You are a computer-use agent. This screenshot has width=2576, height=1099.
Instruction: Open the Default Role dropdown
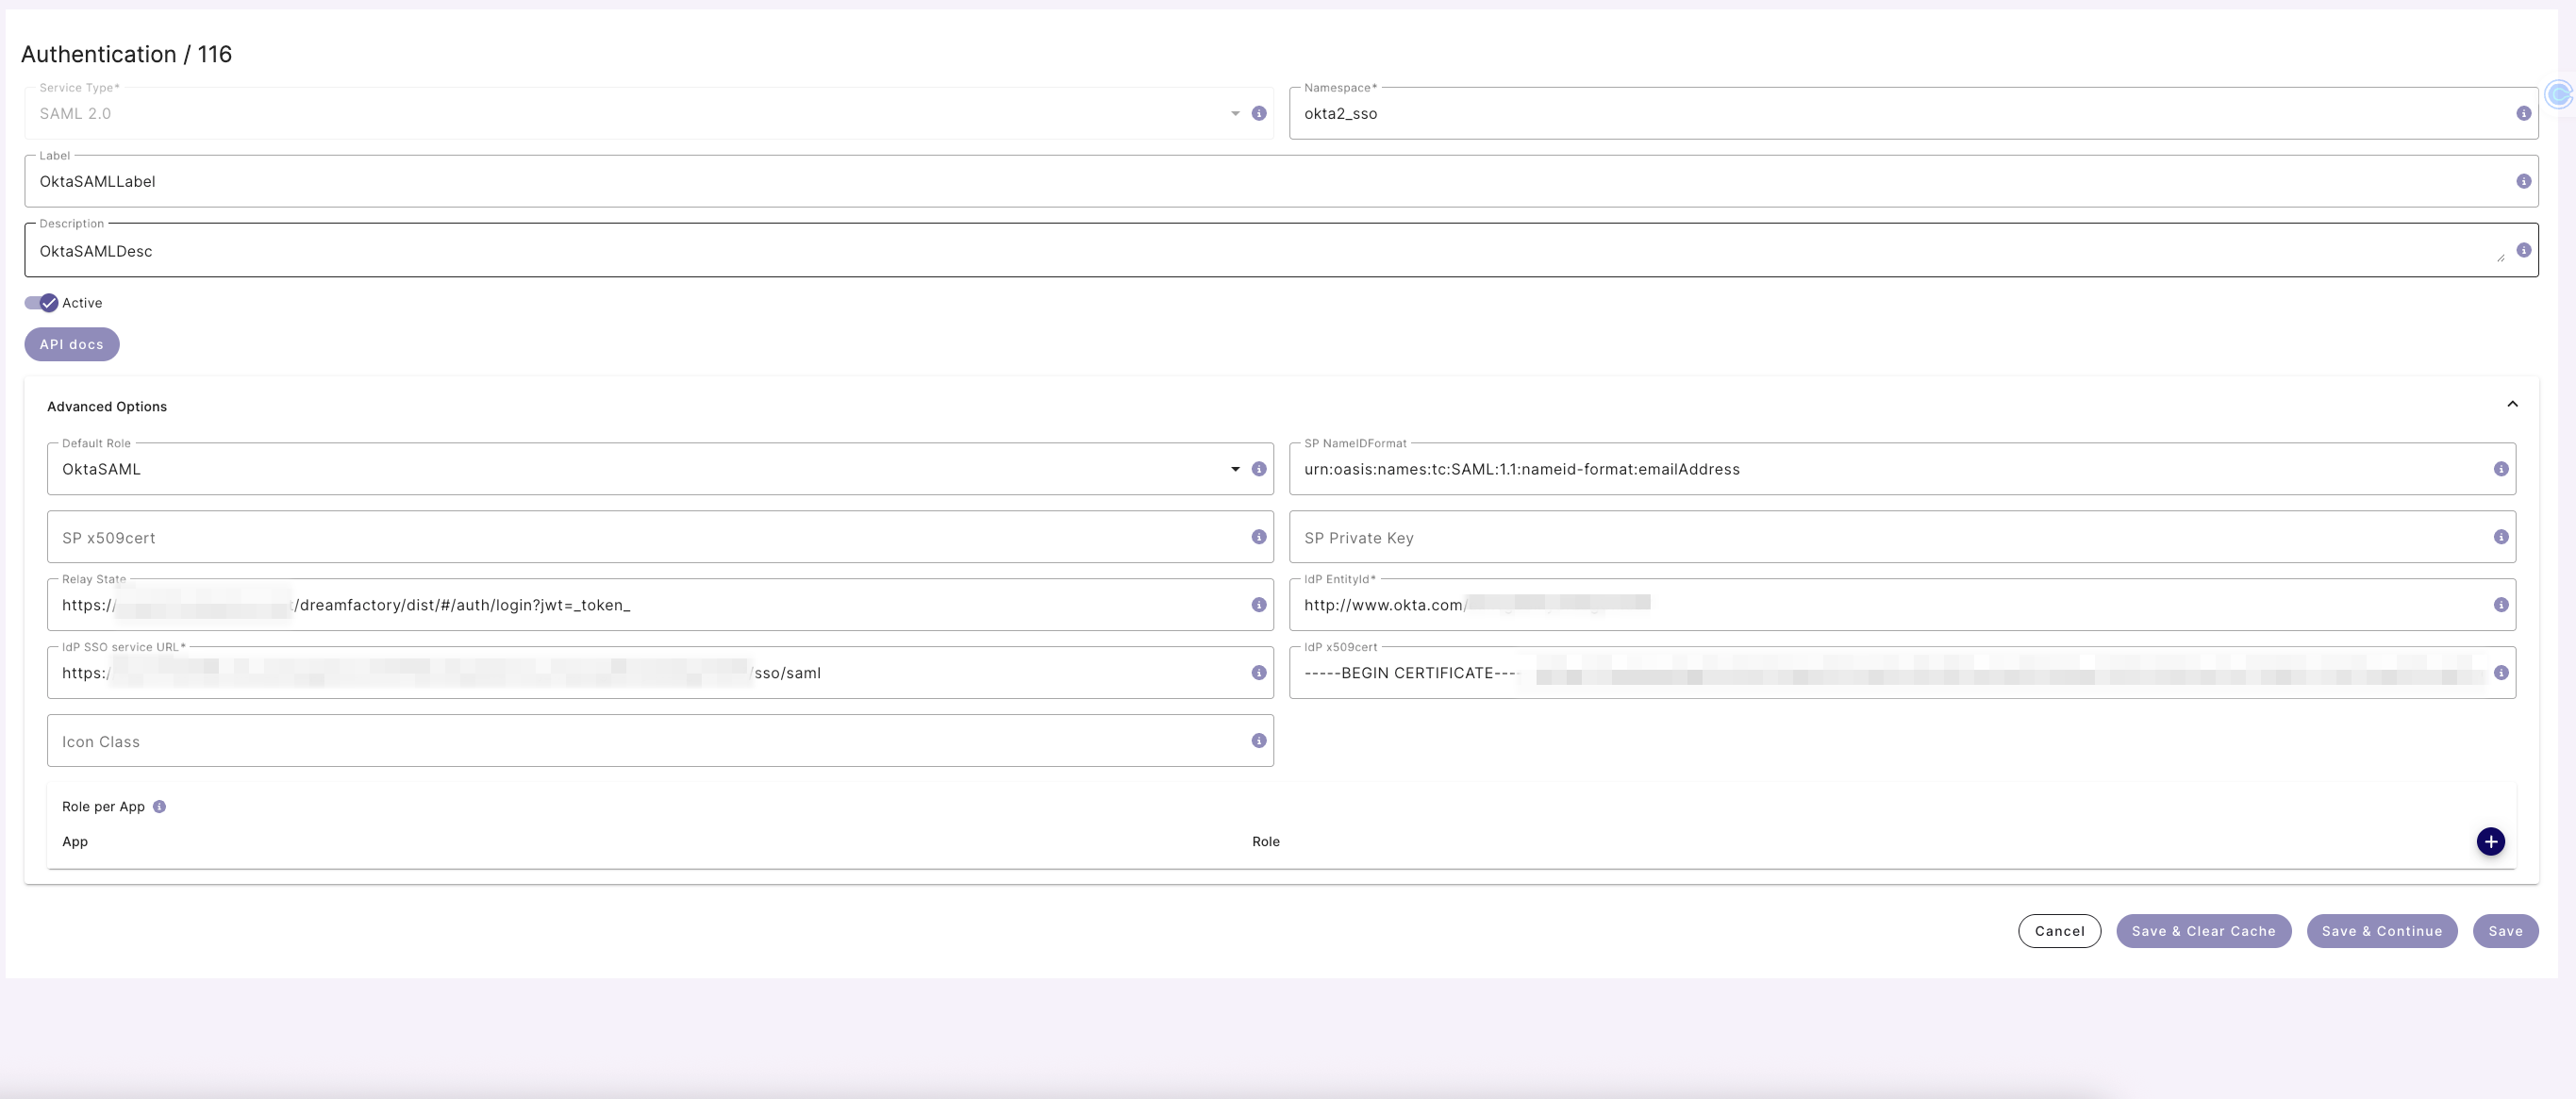coord(1235,468)
